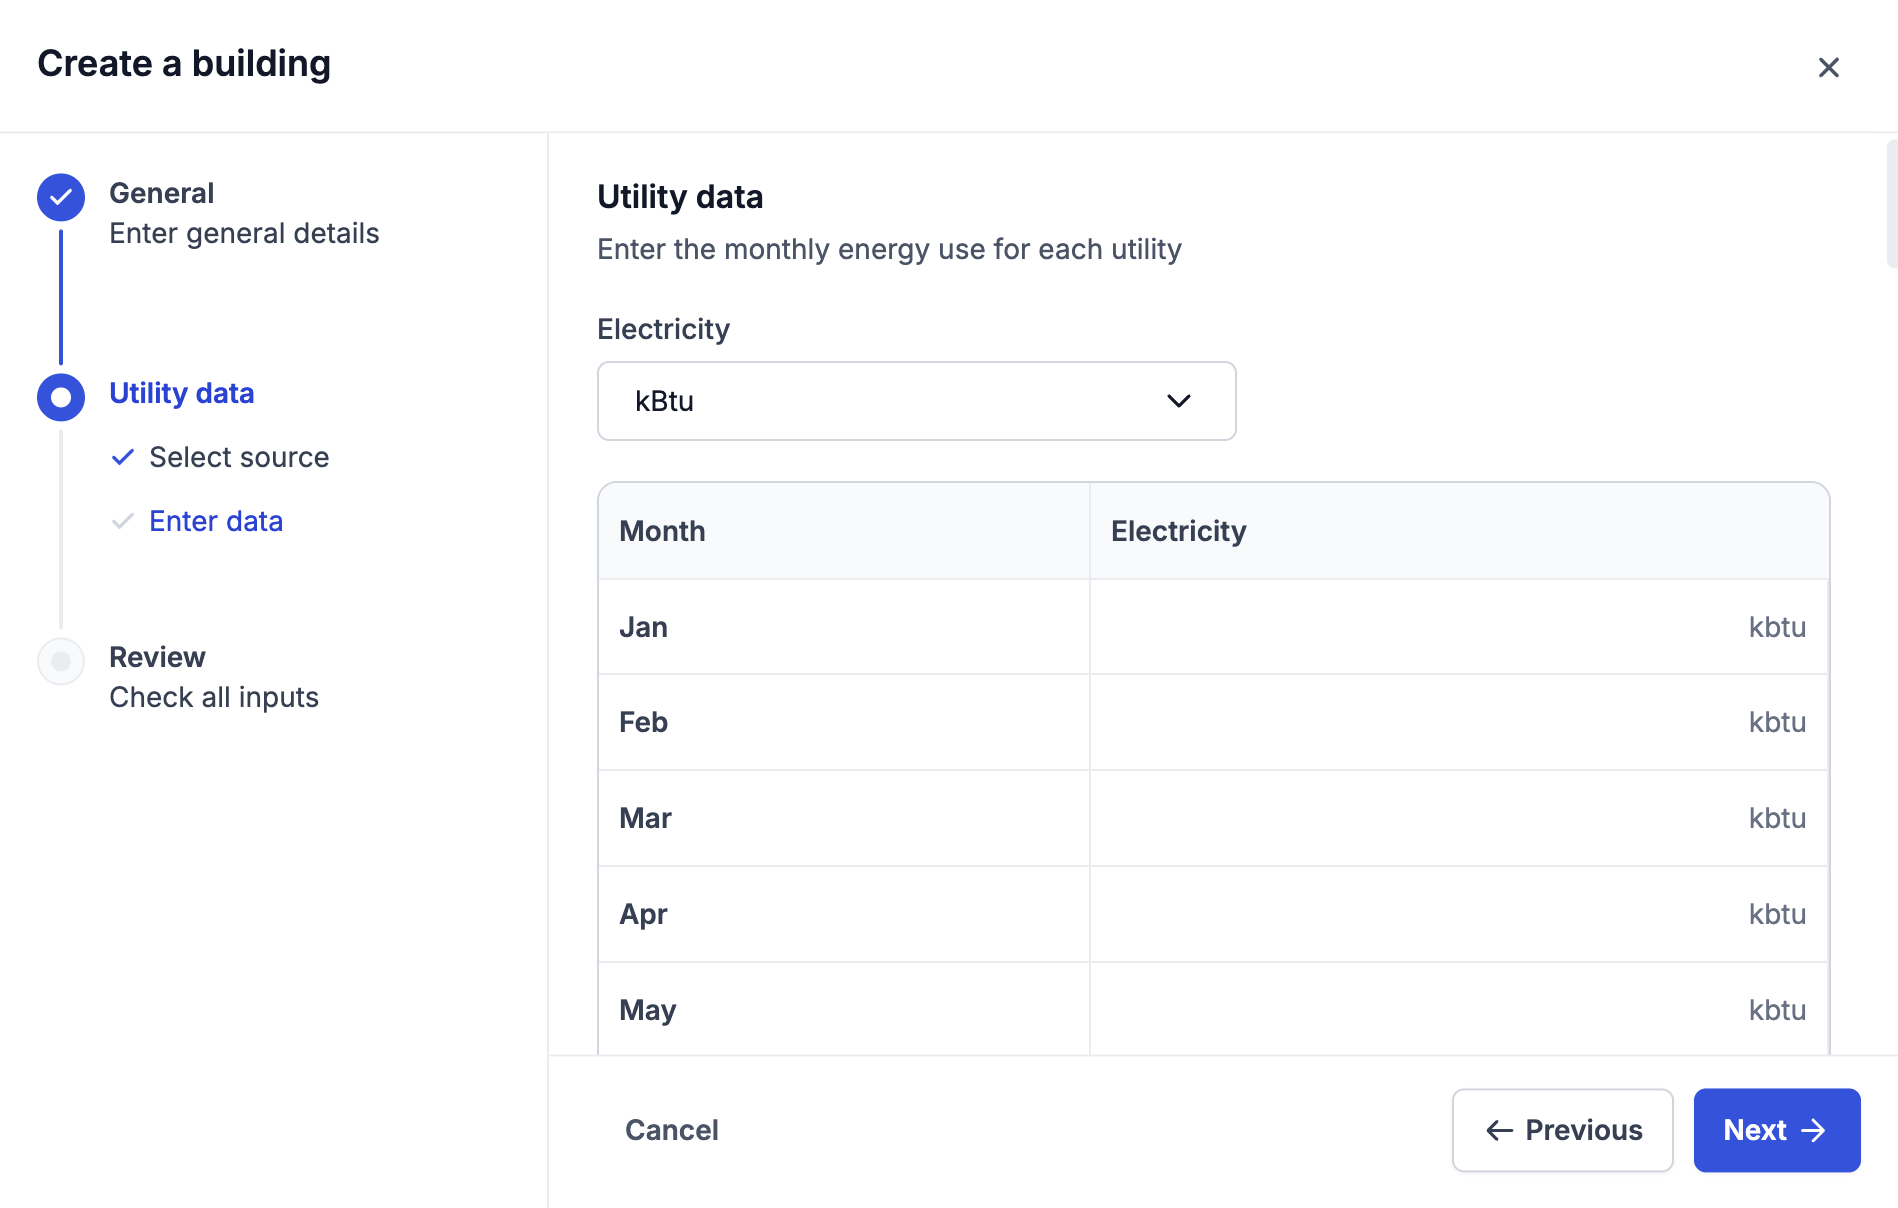This screenshot has height=1208, width=1898.
Task: Go back with the Previous button
Action: pyautogui.click(x=1562, y=1130)
